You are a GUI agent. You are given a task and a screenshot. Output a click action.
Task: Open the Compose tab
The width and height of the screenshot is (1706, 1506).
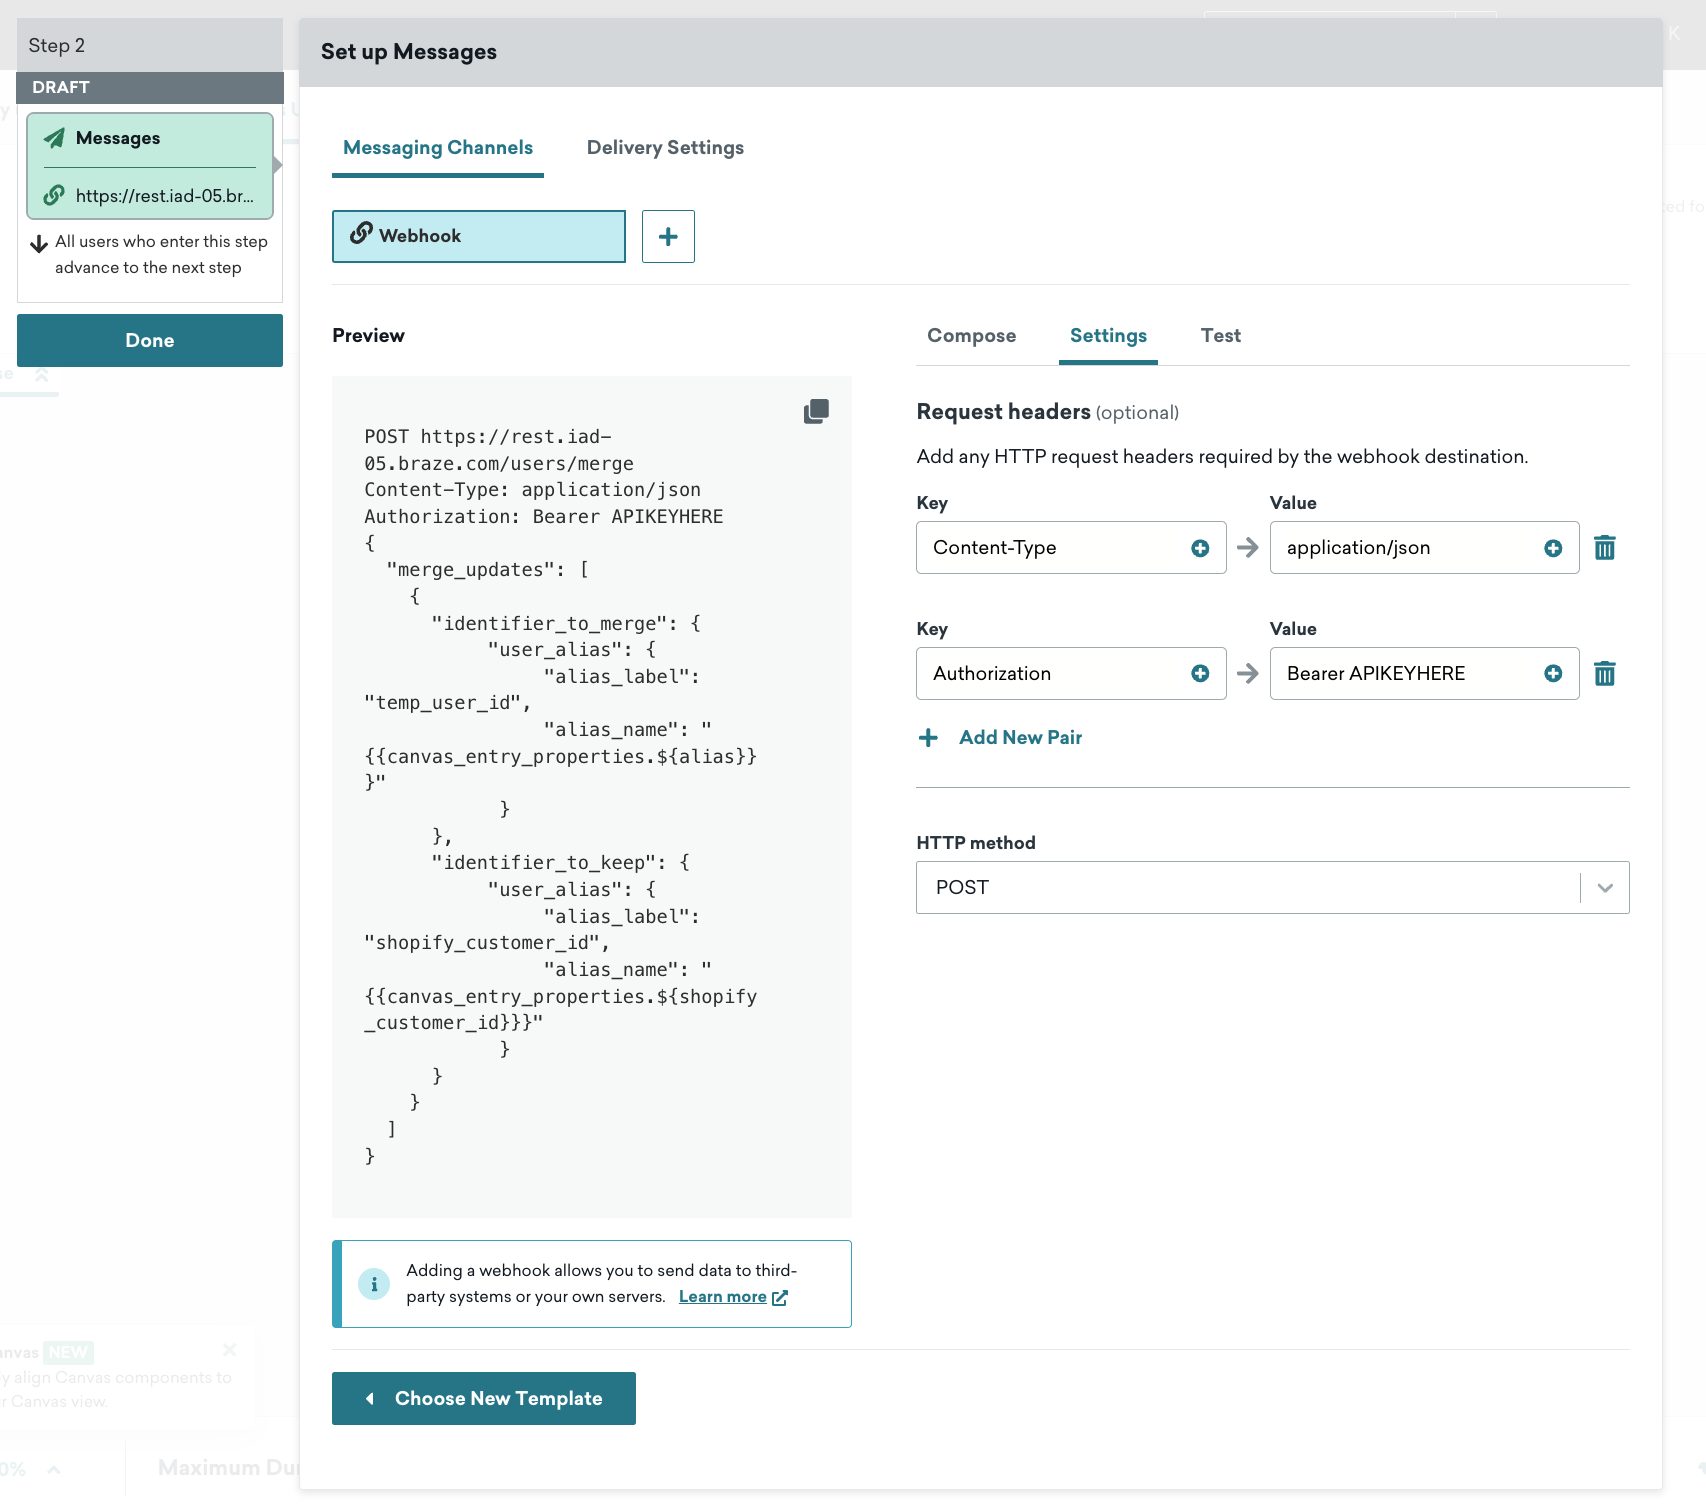click(x=971, y=336)
